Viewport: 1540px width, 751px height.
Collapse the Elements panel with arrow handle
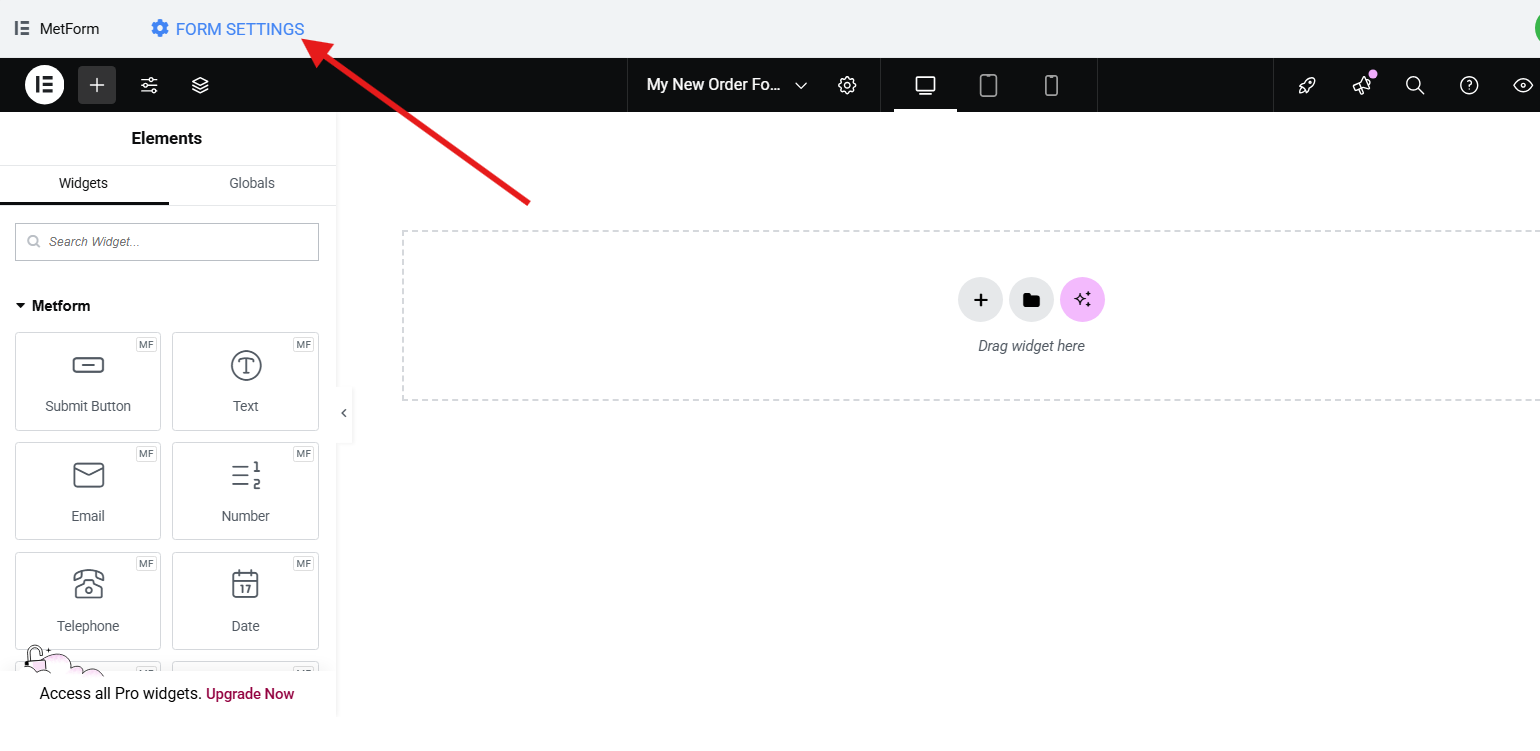coord(344,413)
